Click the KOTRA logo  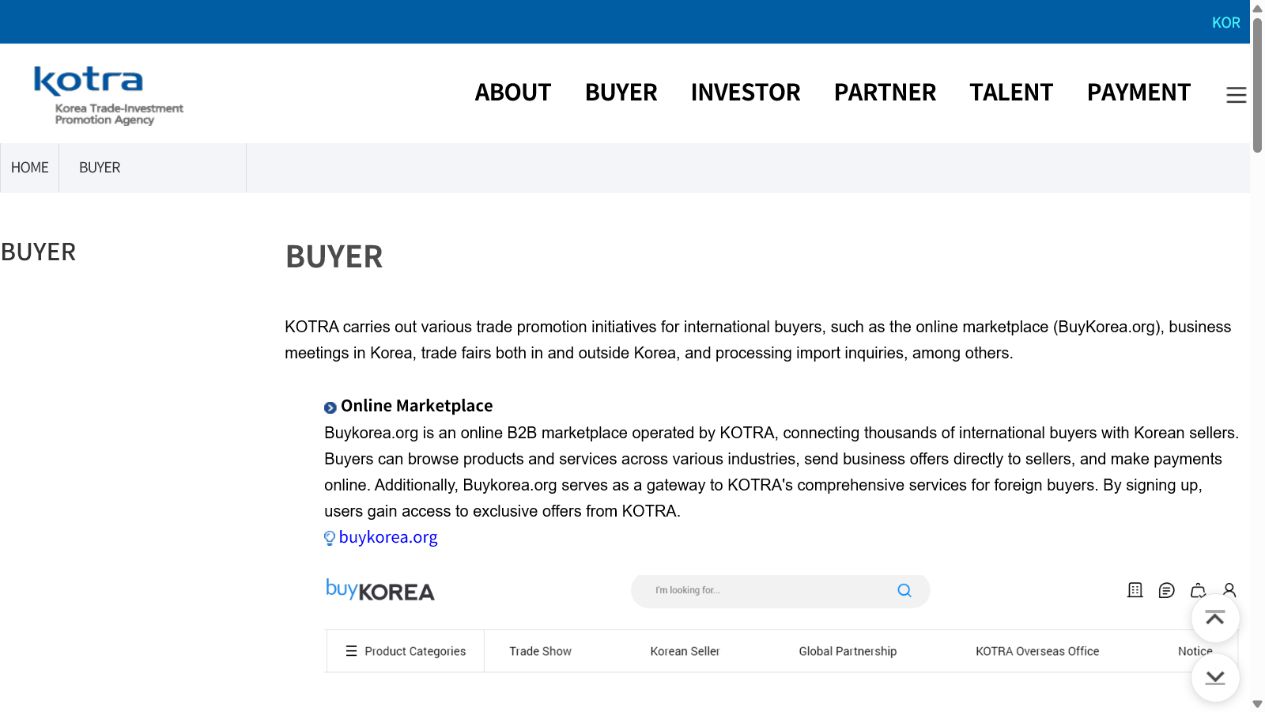point(108,95)
